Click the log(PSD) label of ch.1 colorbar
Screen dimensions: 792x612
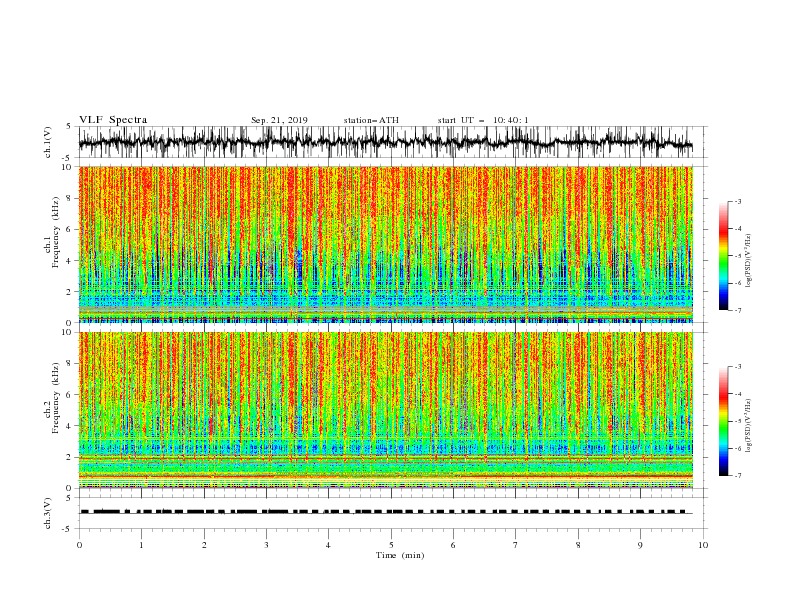tap(749, 261)
